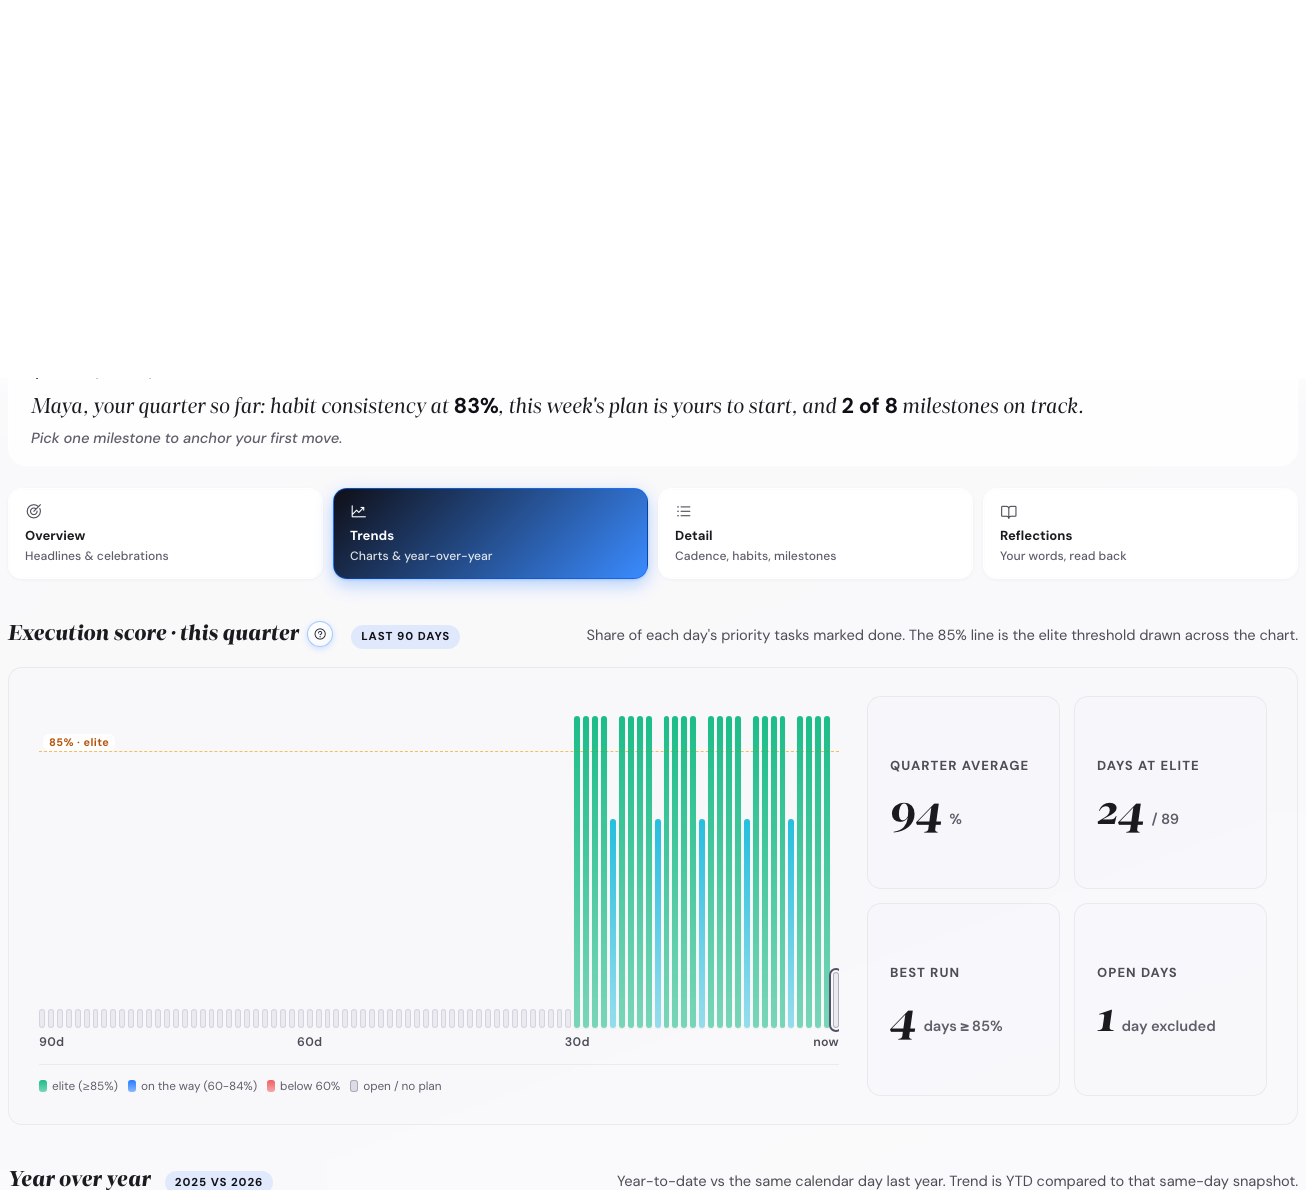Switch to the Detail tab
Viewport: 1306px width, 1190px height.
coord(815,533)
